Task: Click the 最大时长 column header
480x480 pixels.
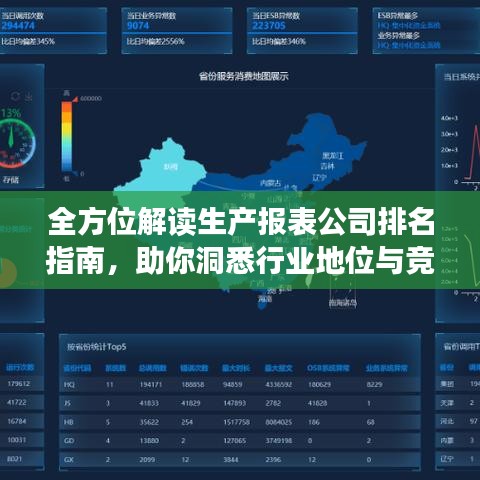Action: (x=236, y=368)
